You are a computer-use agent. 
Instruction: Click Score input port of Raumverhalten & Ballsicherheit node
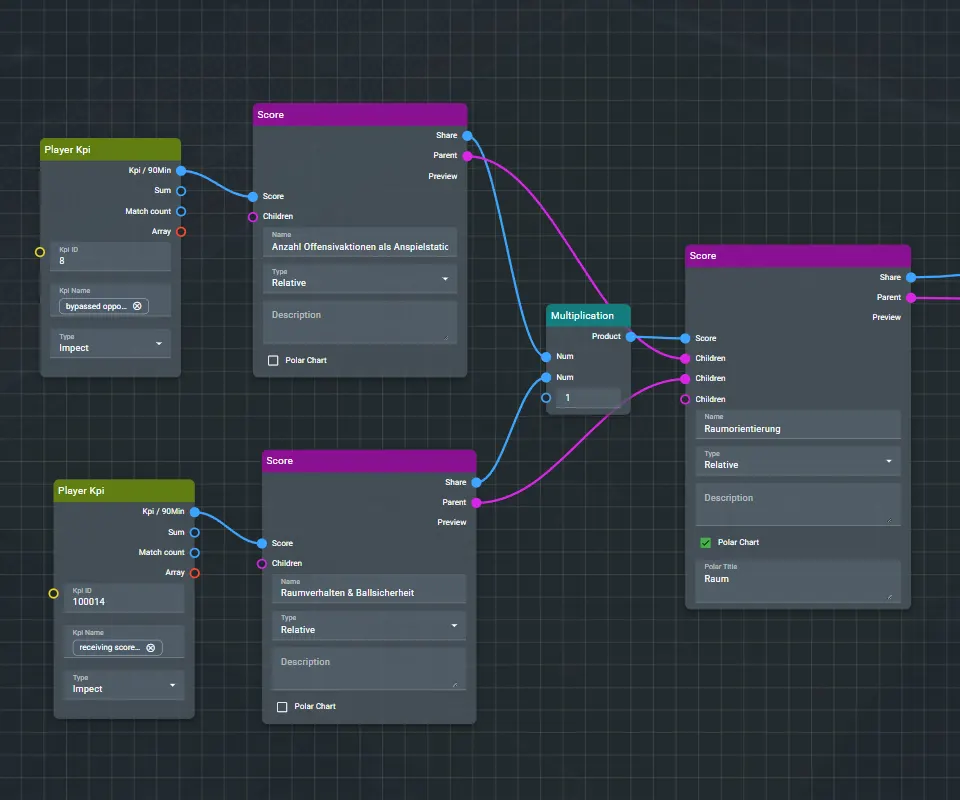point(262,544)
